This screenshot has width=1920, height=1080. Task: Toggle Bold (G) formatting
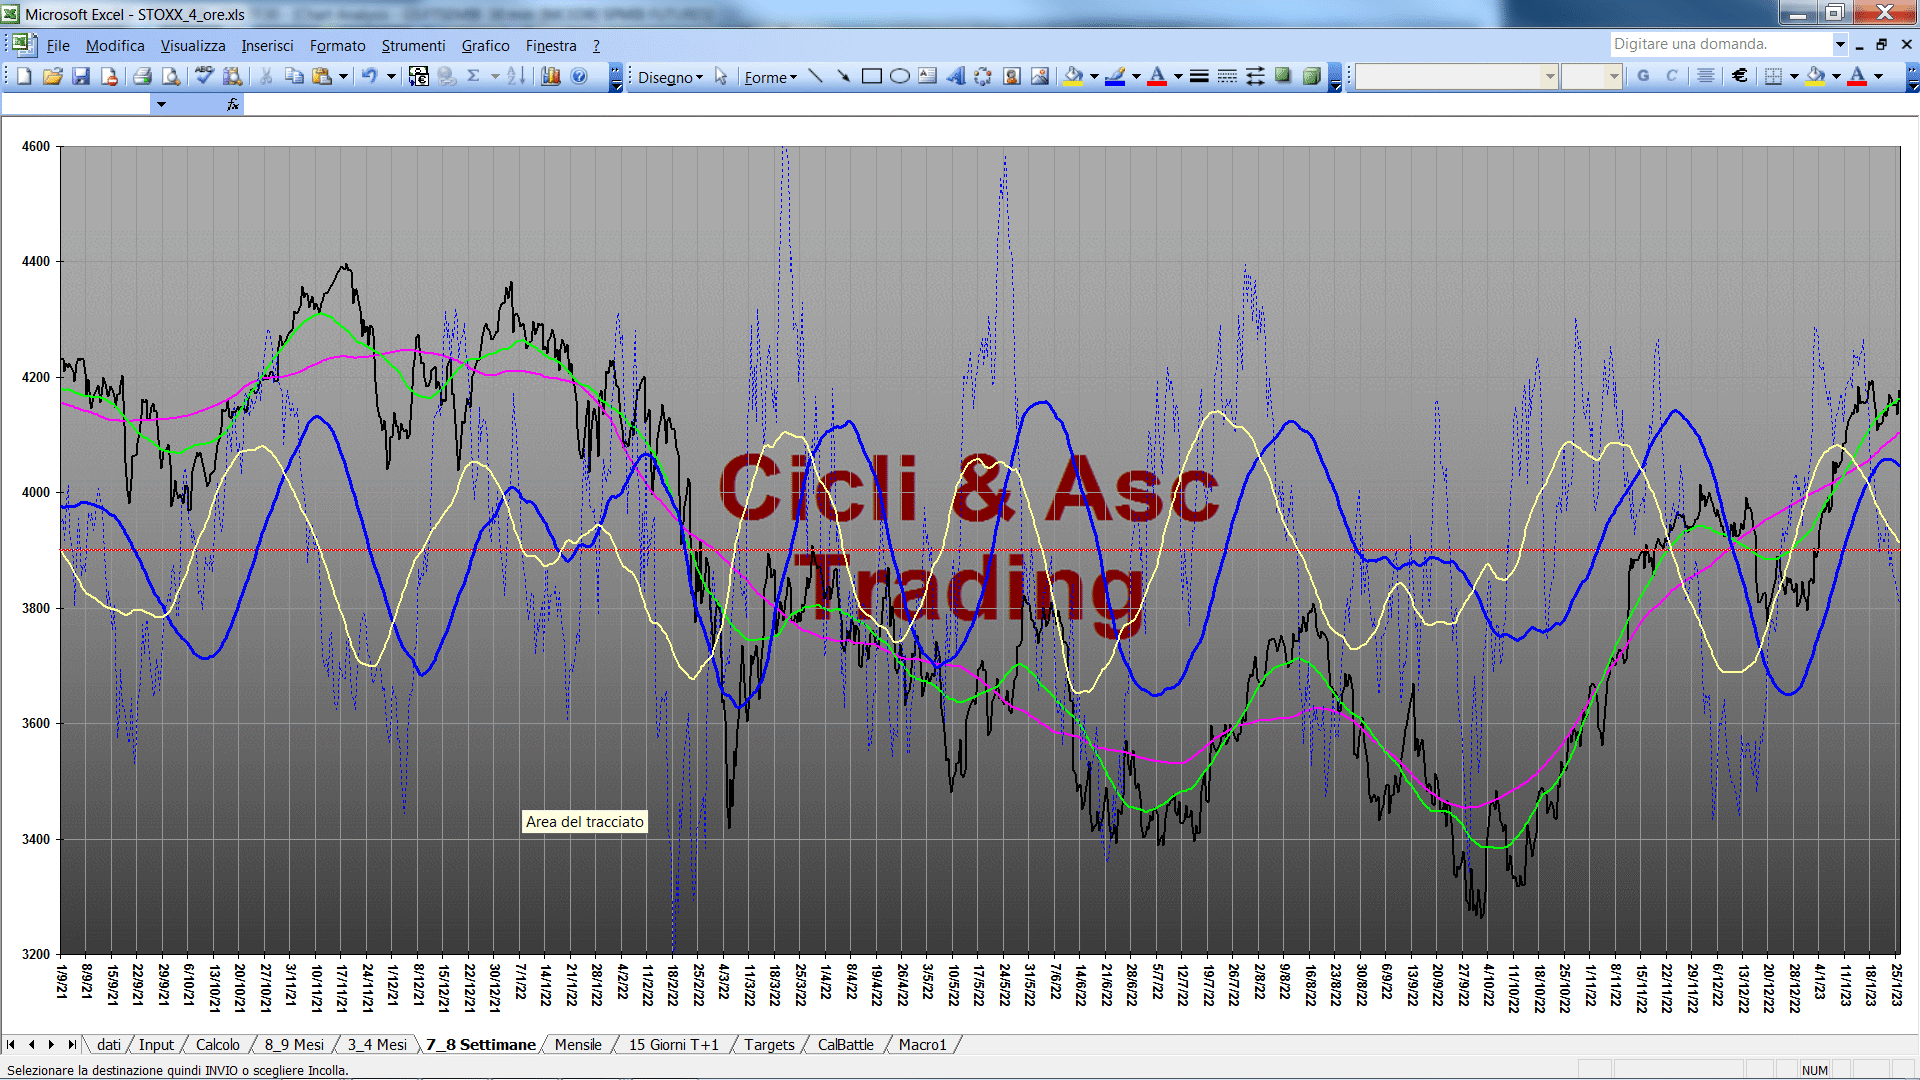point(1643,76)
